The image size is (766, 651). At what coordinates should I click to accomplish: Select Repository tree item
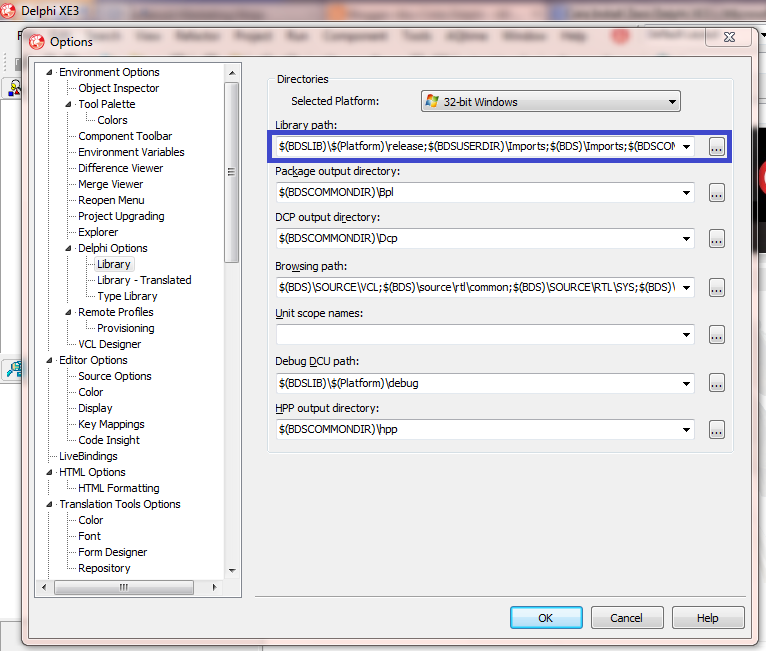pos(105,568)
